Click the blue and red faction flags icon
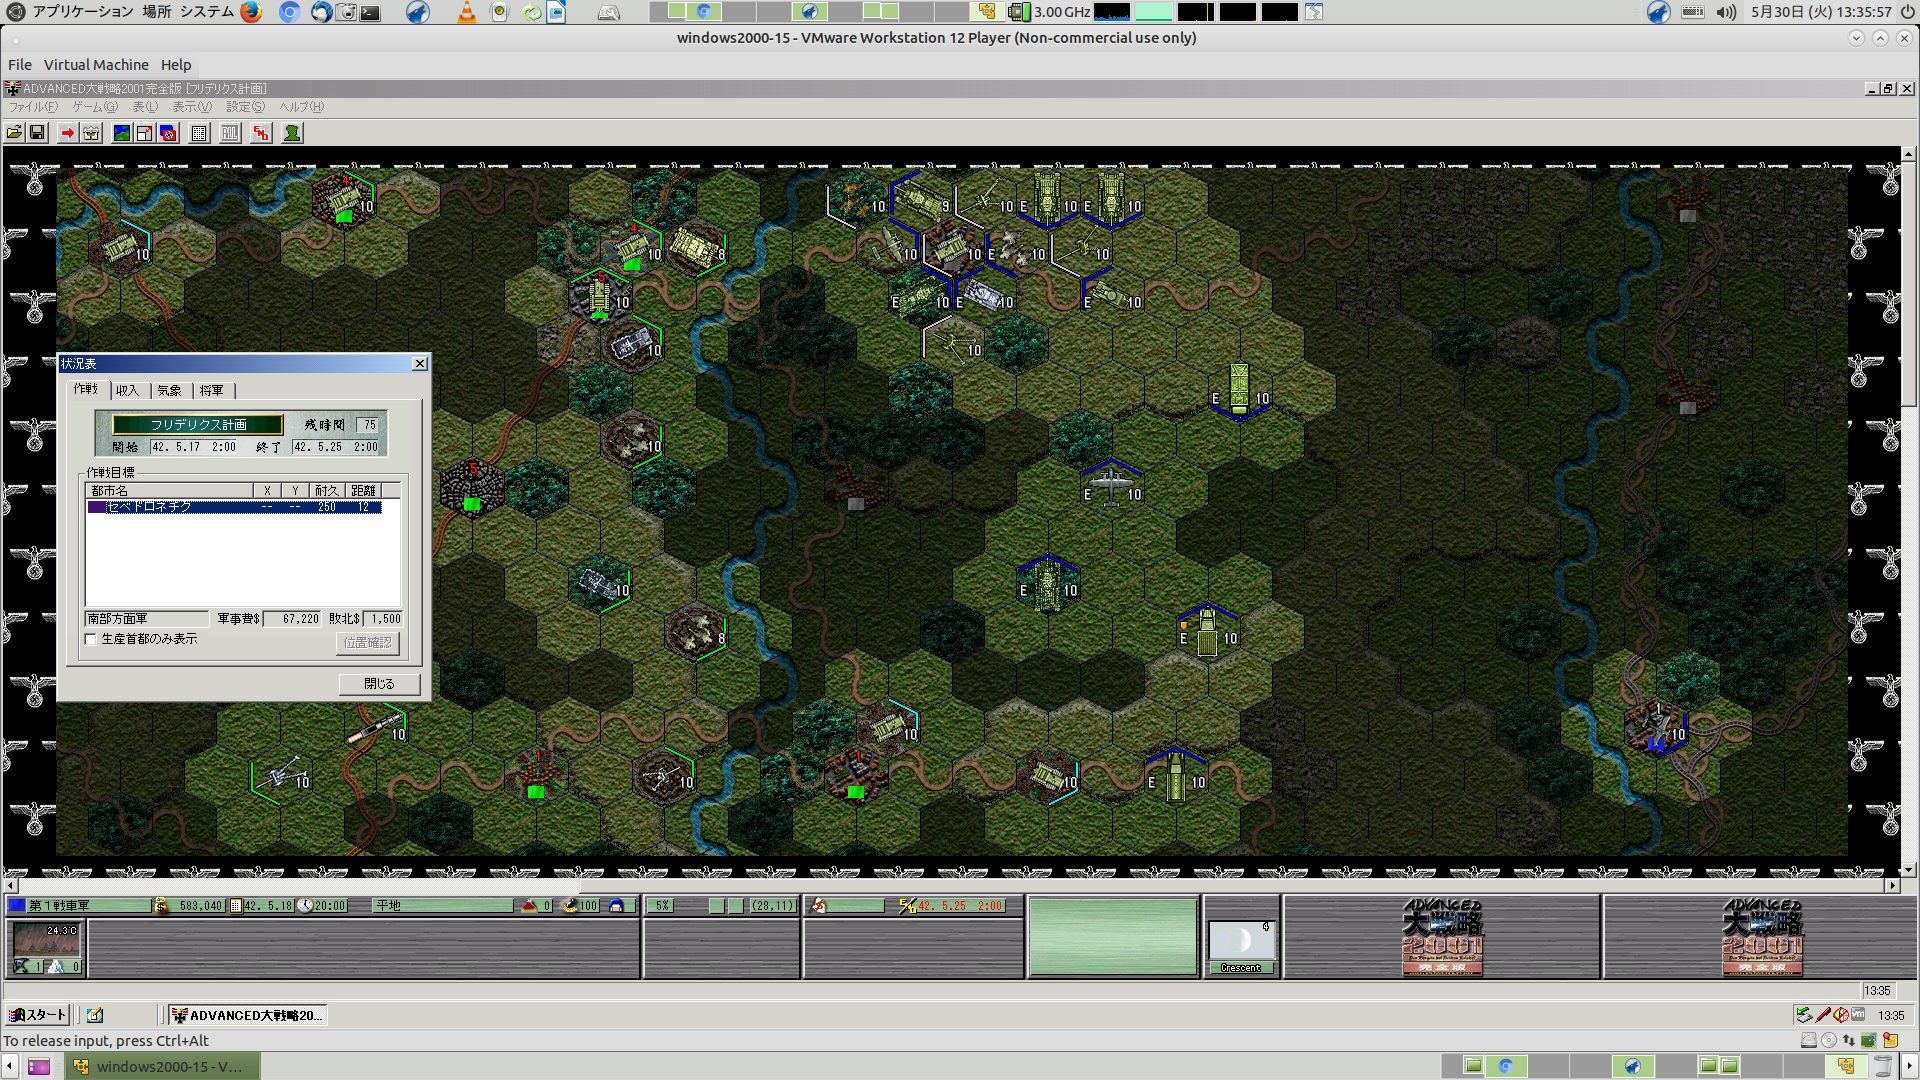Viewport: 1920px width, 1080px height. tap(168, 133)
